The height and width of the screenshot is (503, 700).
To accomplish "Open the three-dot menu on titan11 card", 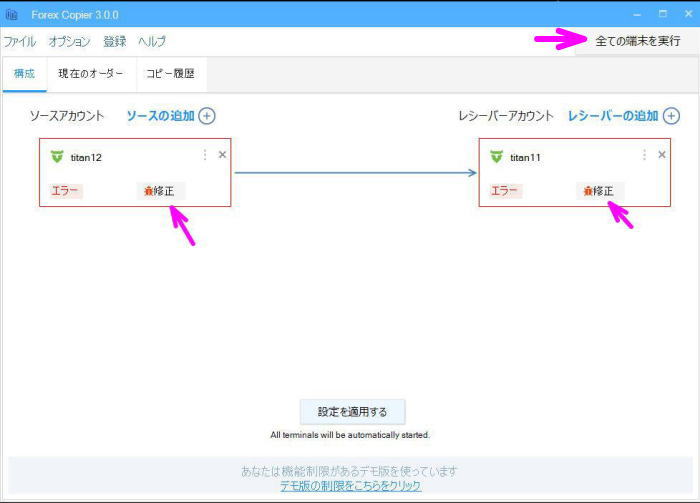I will [x=644, y=155].
